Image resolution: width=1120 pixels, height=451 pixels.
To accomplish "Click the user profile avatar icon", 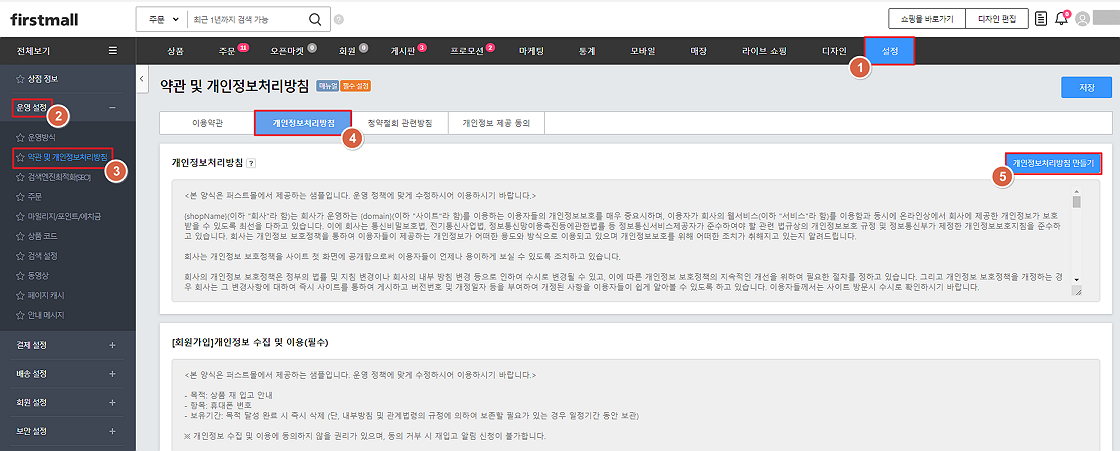I will [1083, 19].
